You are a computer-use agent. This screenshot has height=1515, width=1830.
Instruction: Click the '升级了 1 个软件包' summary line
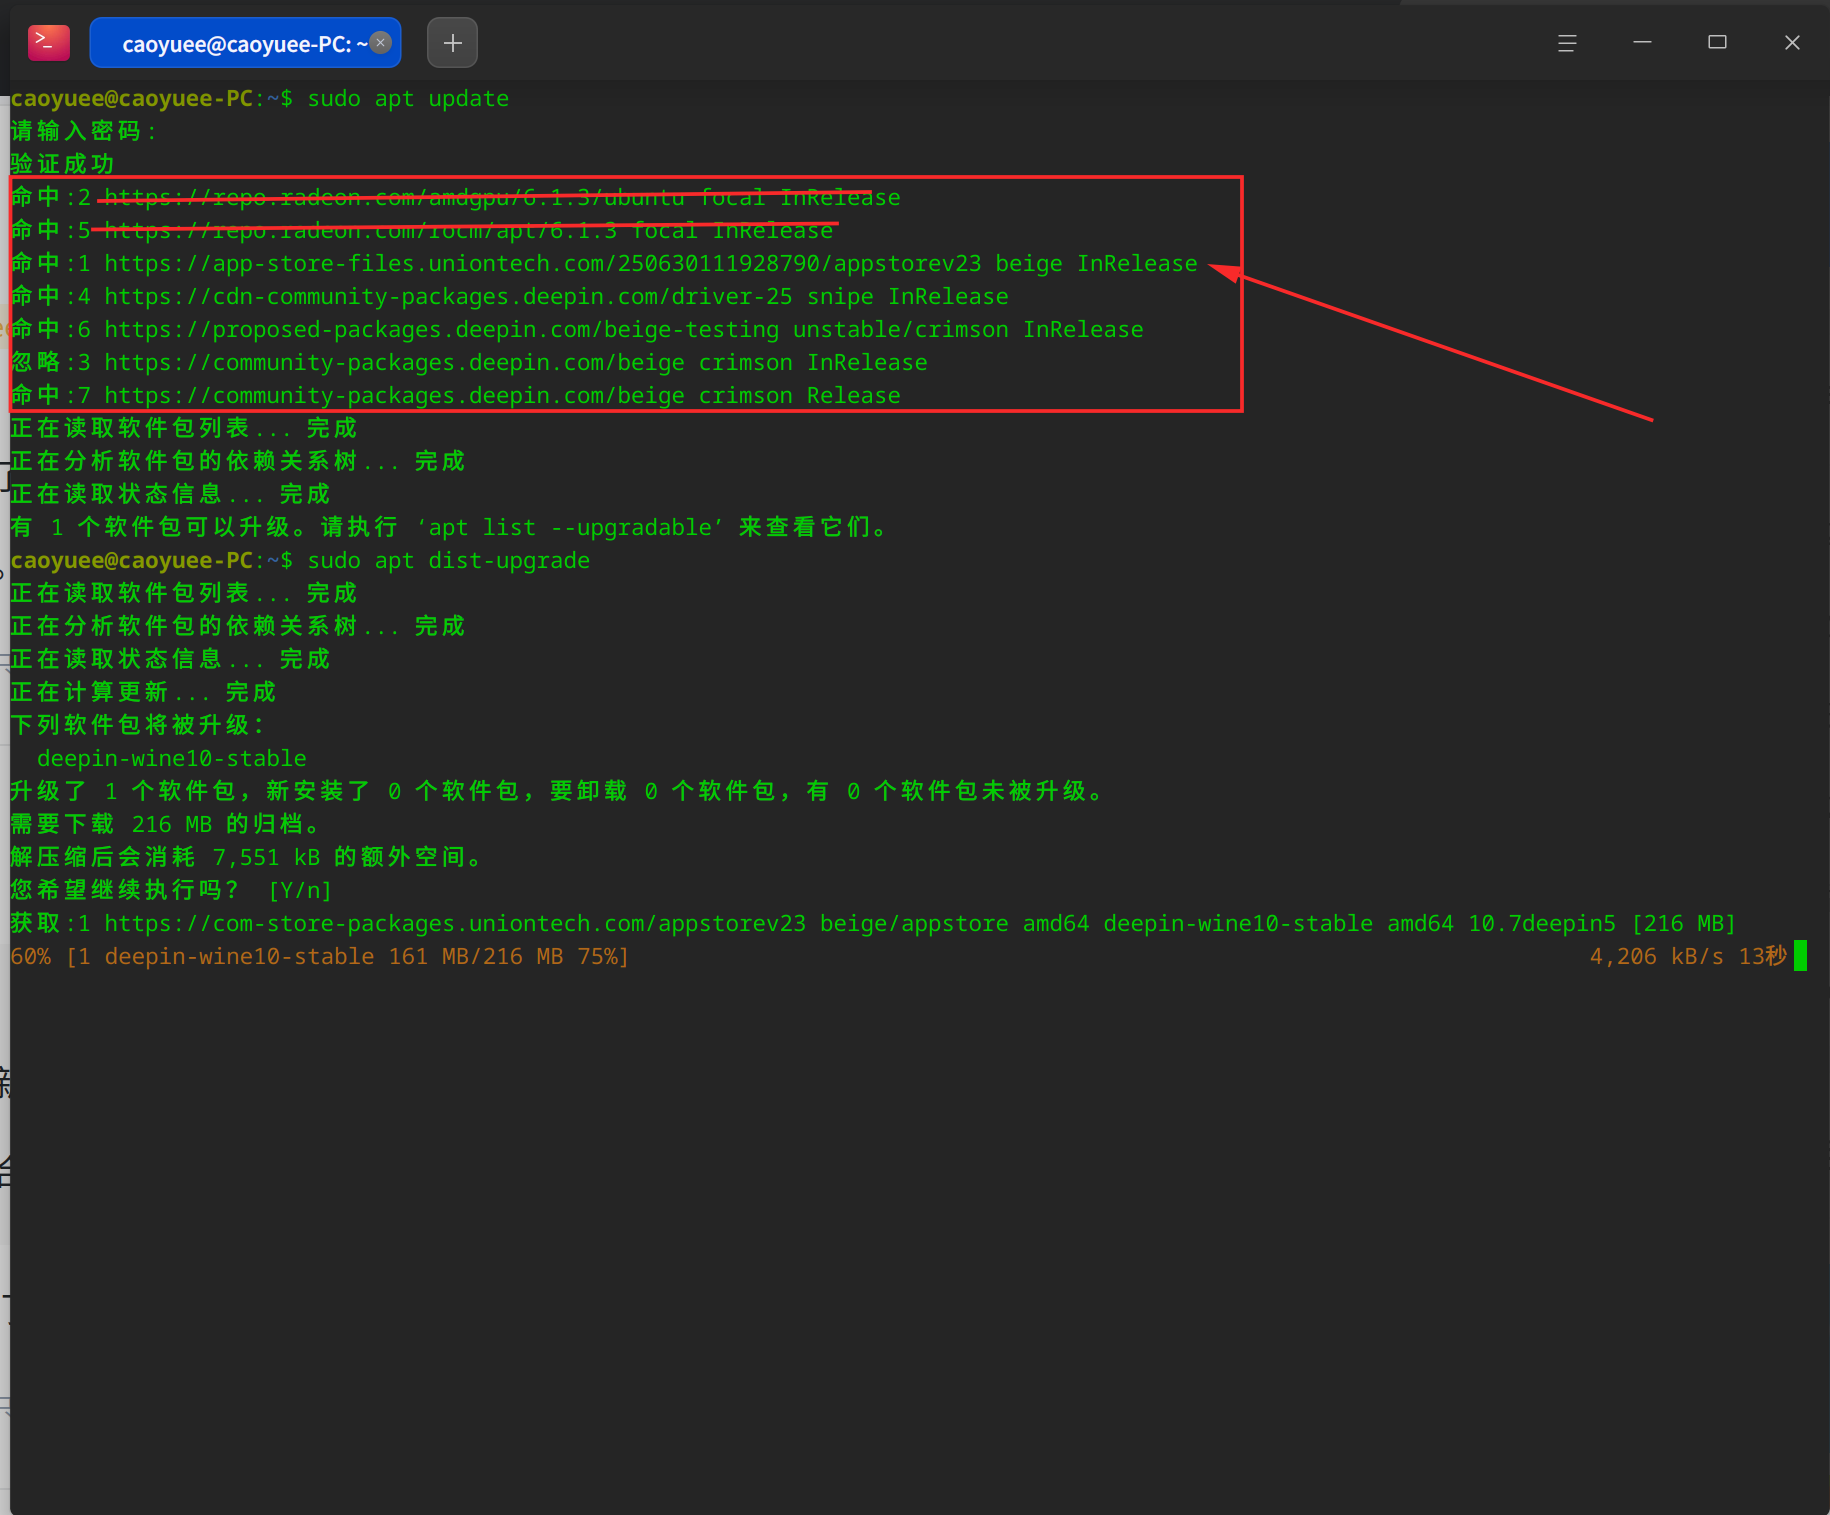557,791
